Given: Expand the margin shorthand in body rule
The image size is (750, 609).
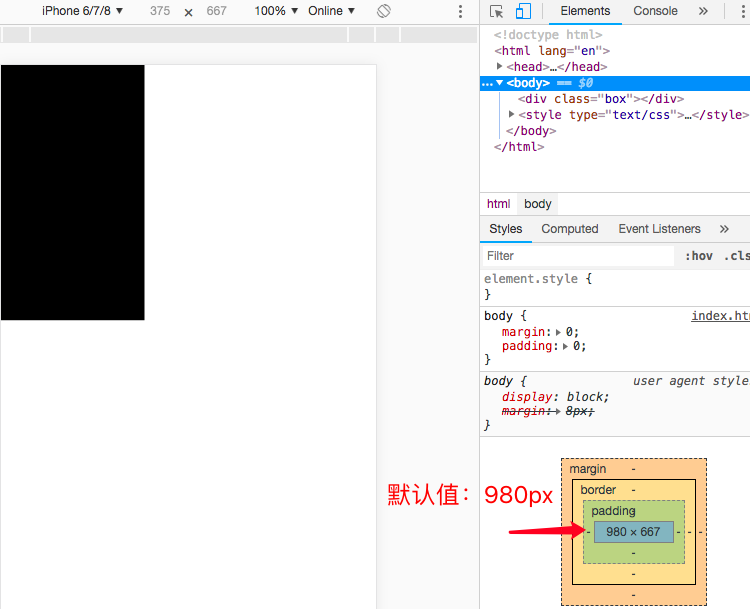Looking at the screenshot, I should (x=558, y=332).
